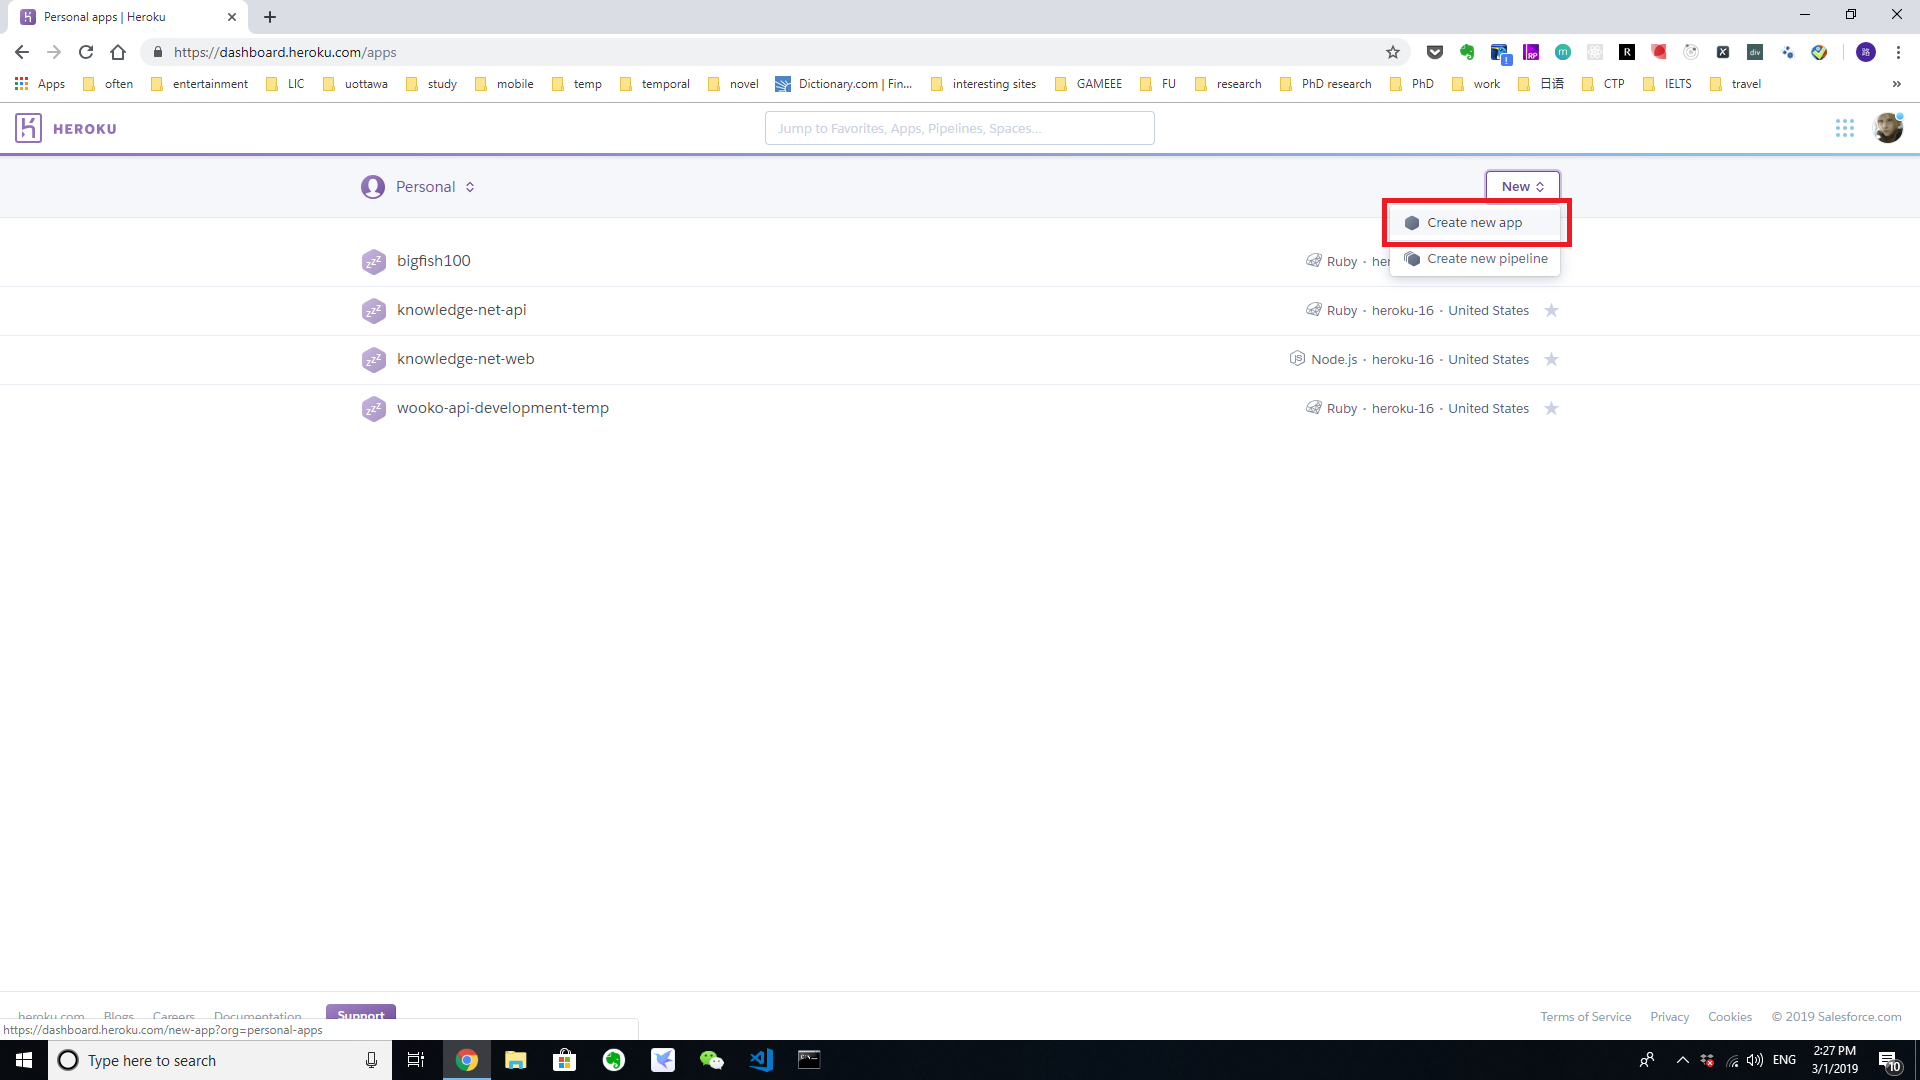Viewport: 1920px width, 1080px height.
Task: Click the Heroku logo icon
Action: pyautogui.click(x=28, y=128)
